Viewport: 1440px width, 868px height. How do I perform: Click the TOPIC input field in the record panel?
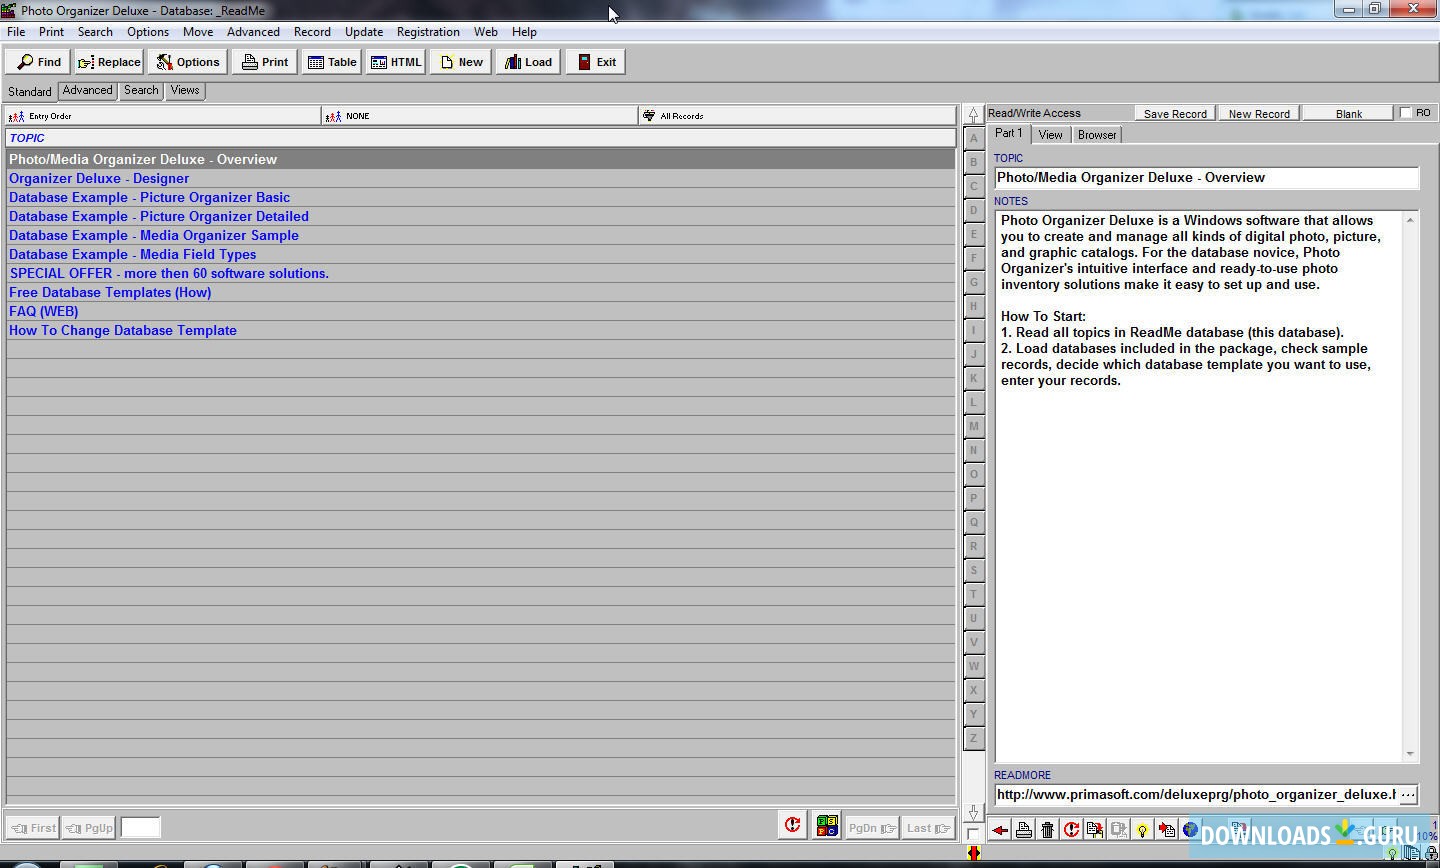pyautogui.click(x=1206, y=178)
